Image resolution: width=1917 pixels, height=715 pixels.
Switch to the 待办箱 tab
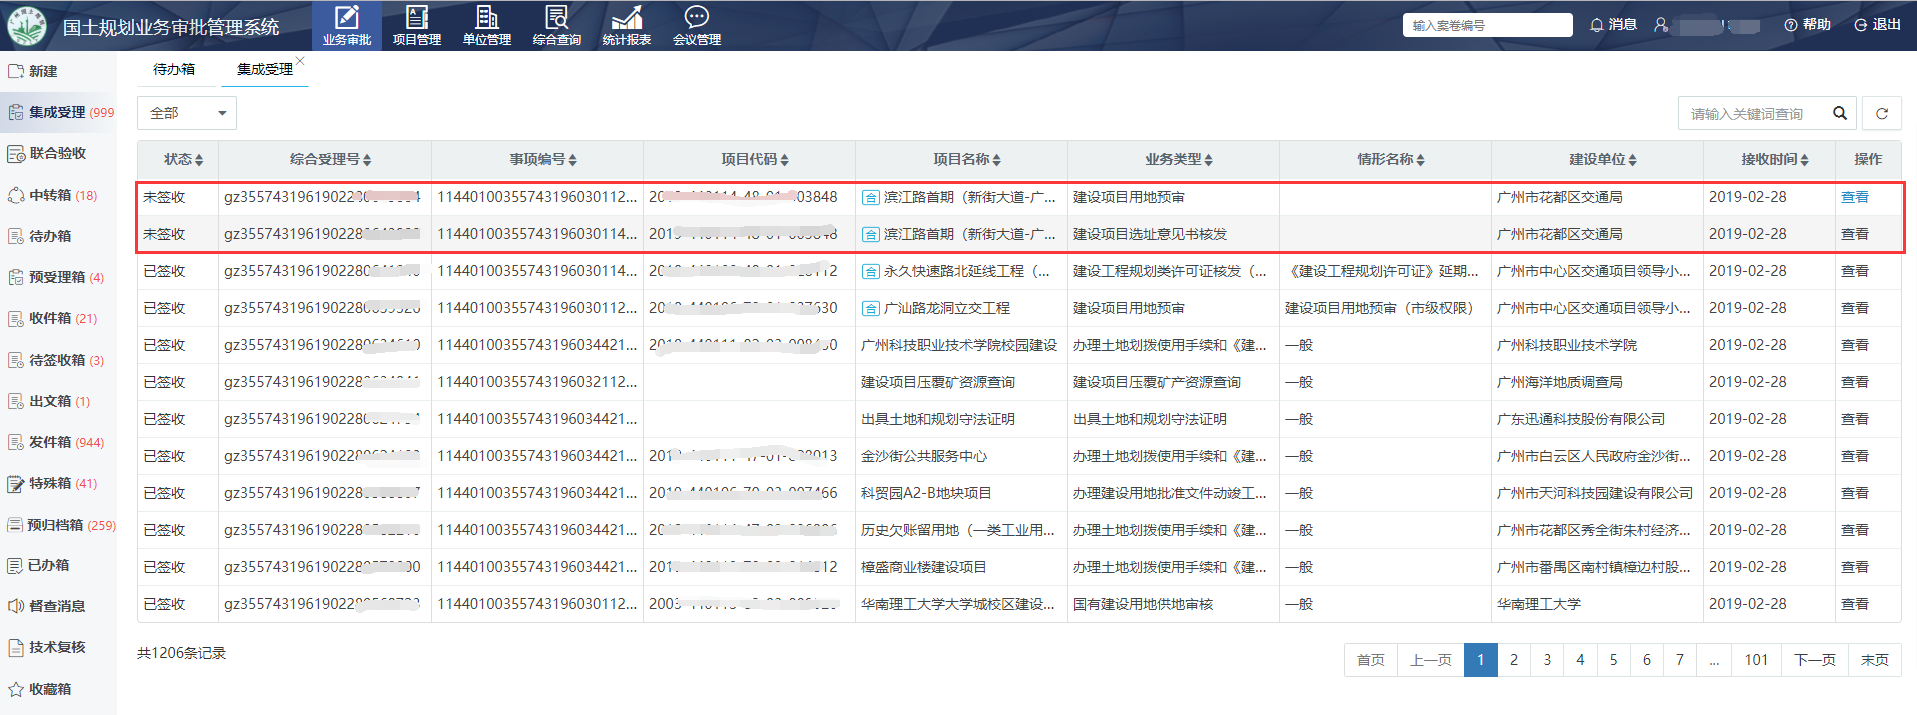[174, 70]
